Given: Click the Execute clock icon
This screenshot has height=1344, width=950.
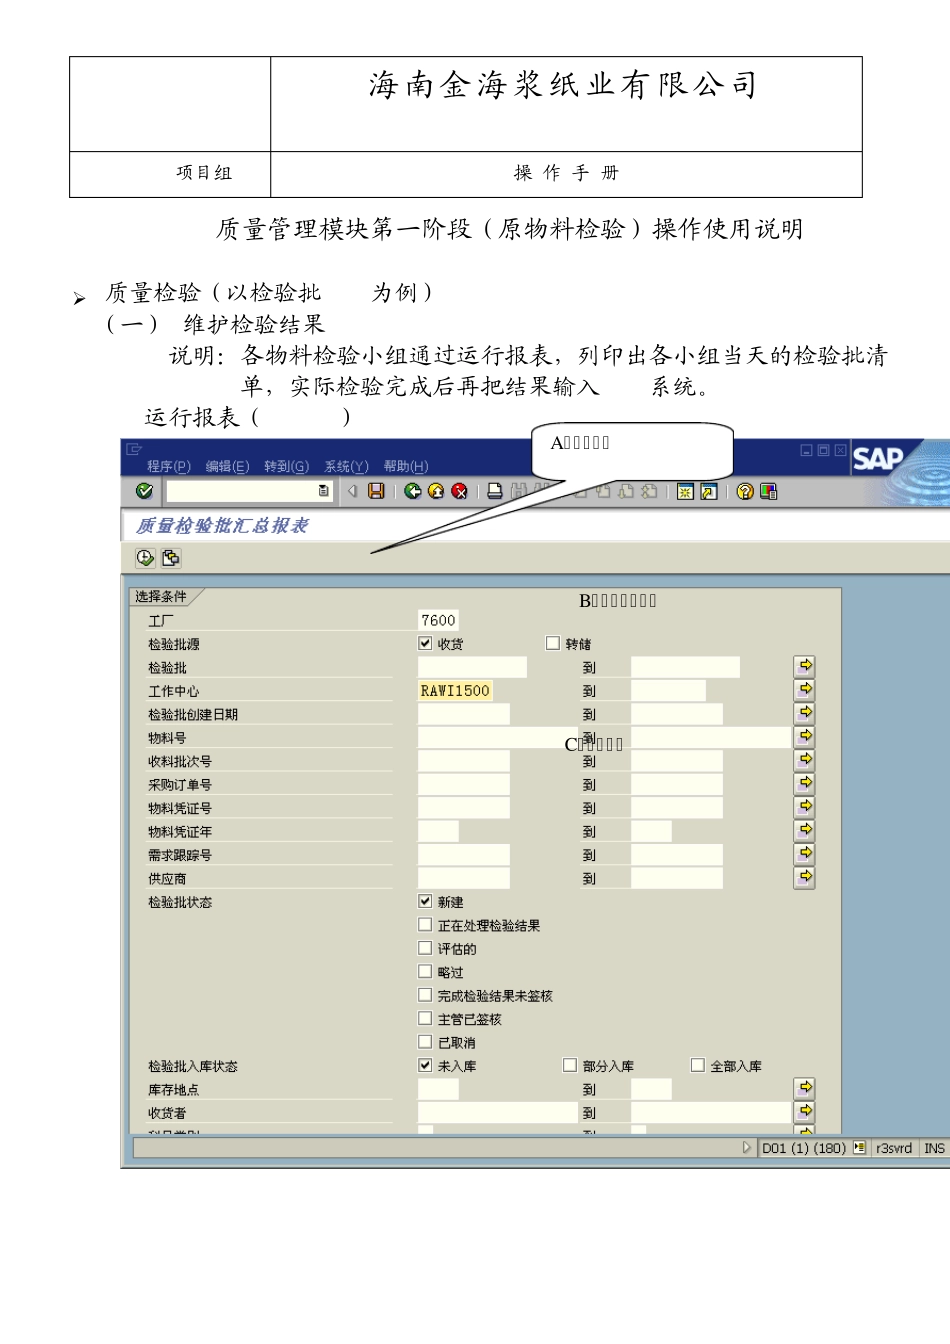Looking at the screenshot, I should [145, 558].
